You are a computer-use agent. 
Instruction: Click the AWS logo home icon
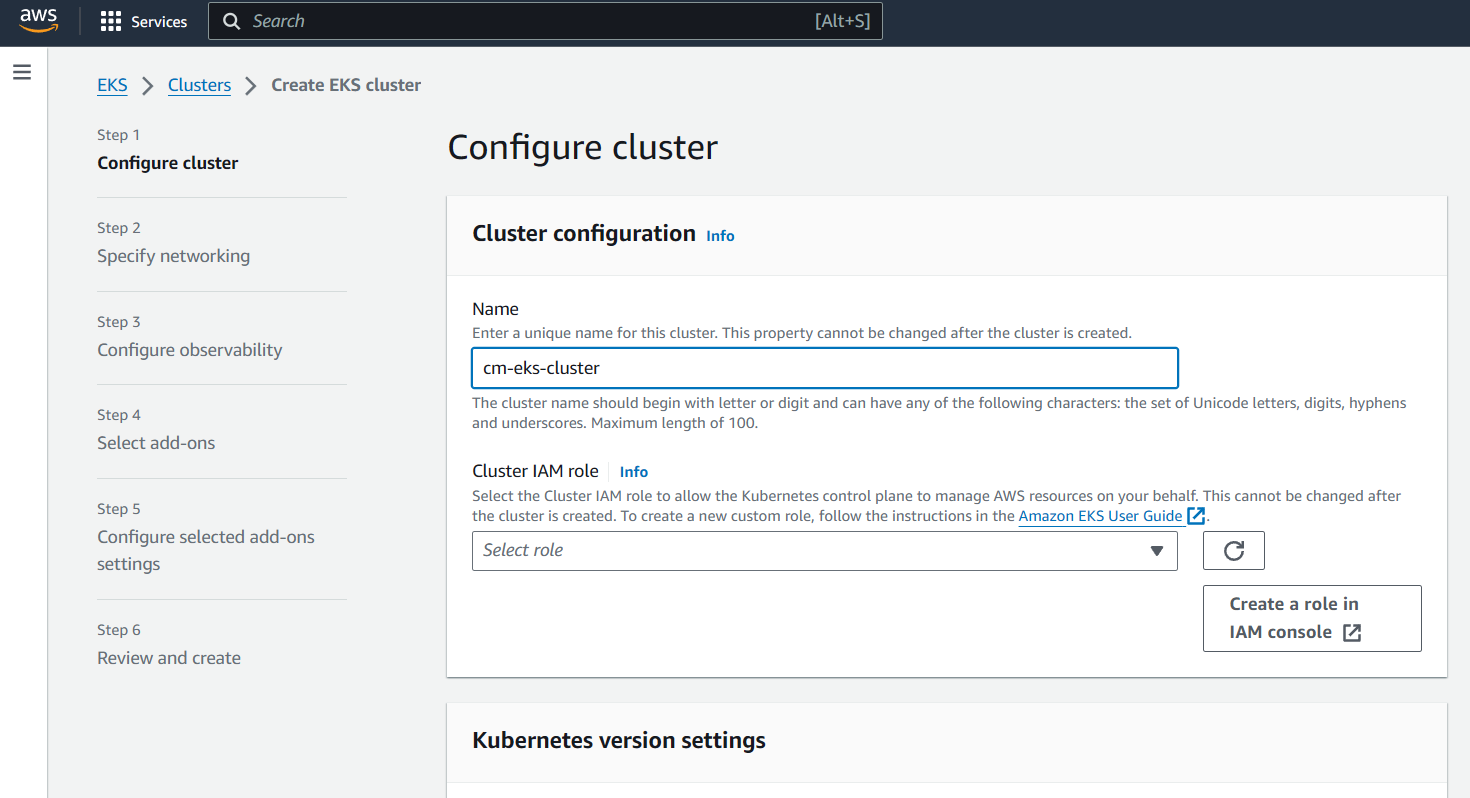[39, 21]
